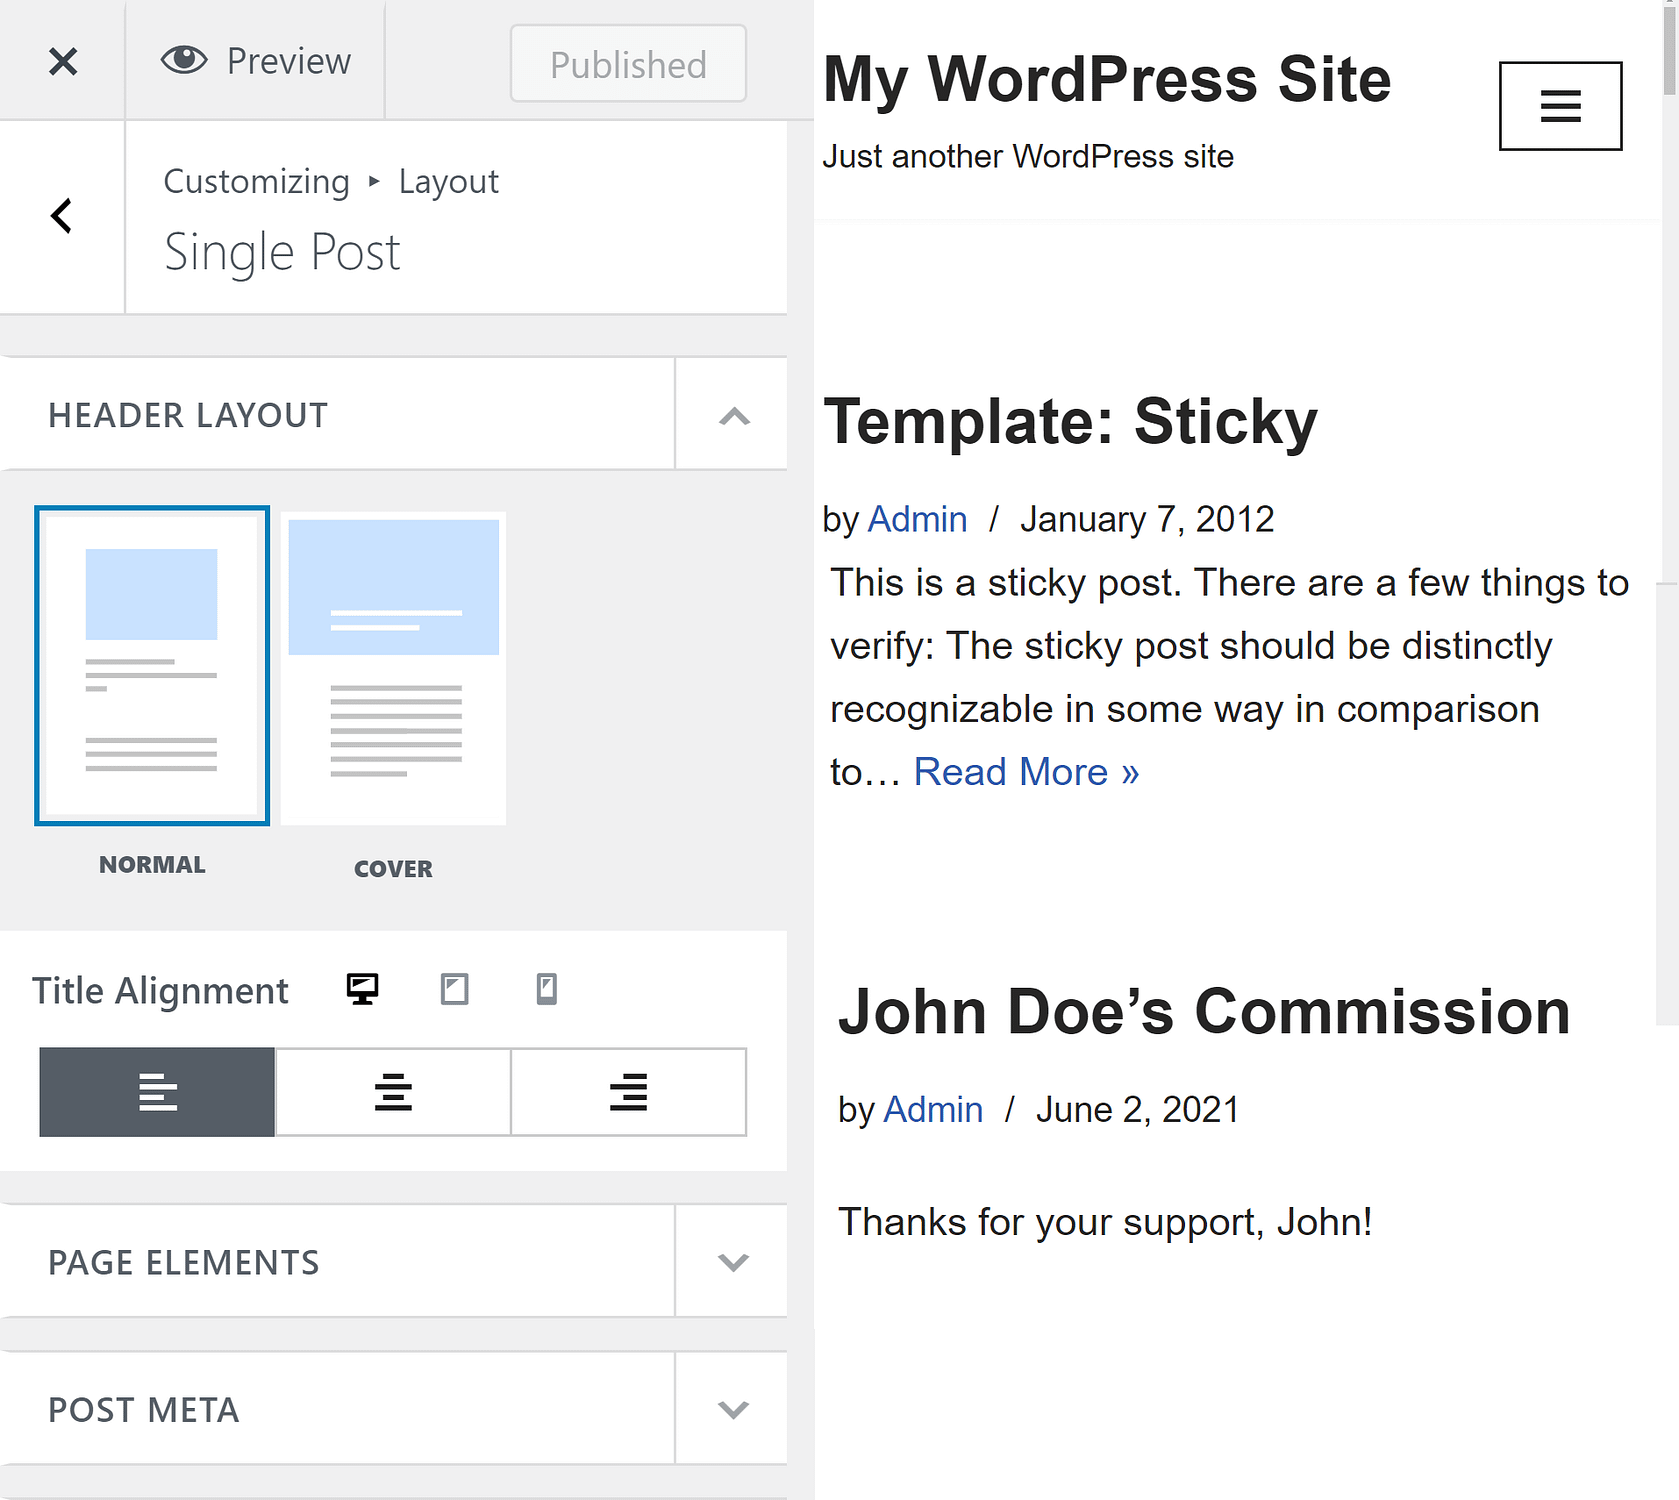Select right title alignment

coord(628,1092)
